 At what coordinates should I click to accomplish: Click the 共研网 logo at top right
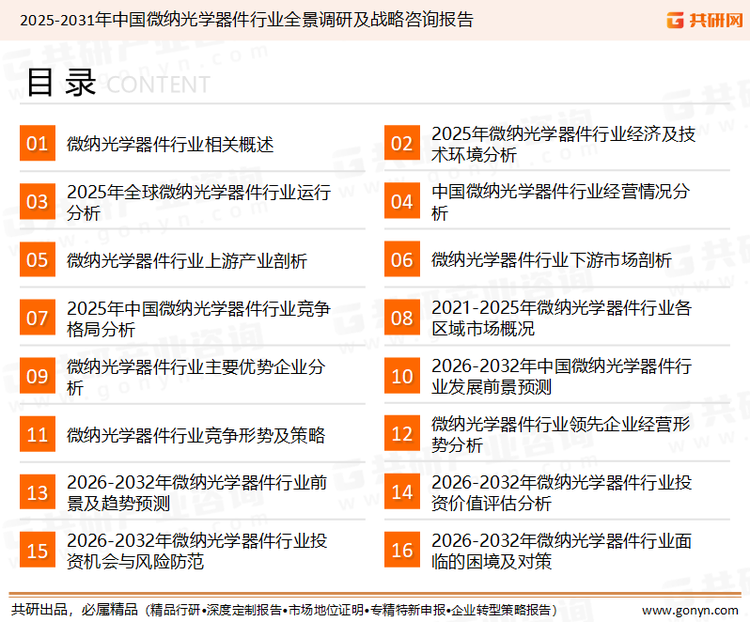(x=705, y=20)
